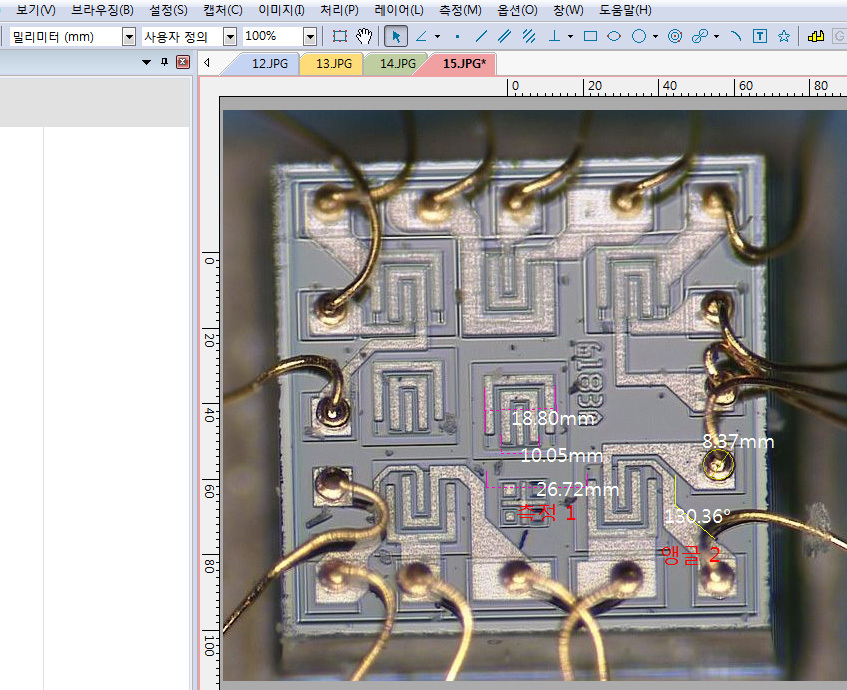Image resolution: width=847 pixels, height=690 pixels.
Task: Select the star marker tool
Action: [x=784, y=36]
